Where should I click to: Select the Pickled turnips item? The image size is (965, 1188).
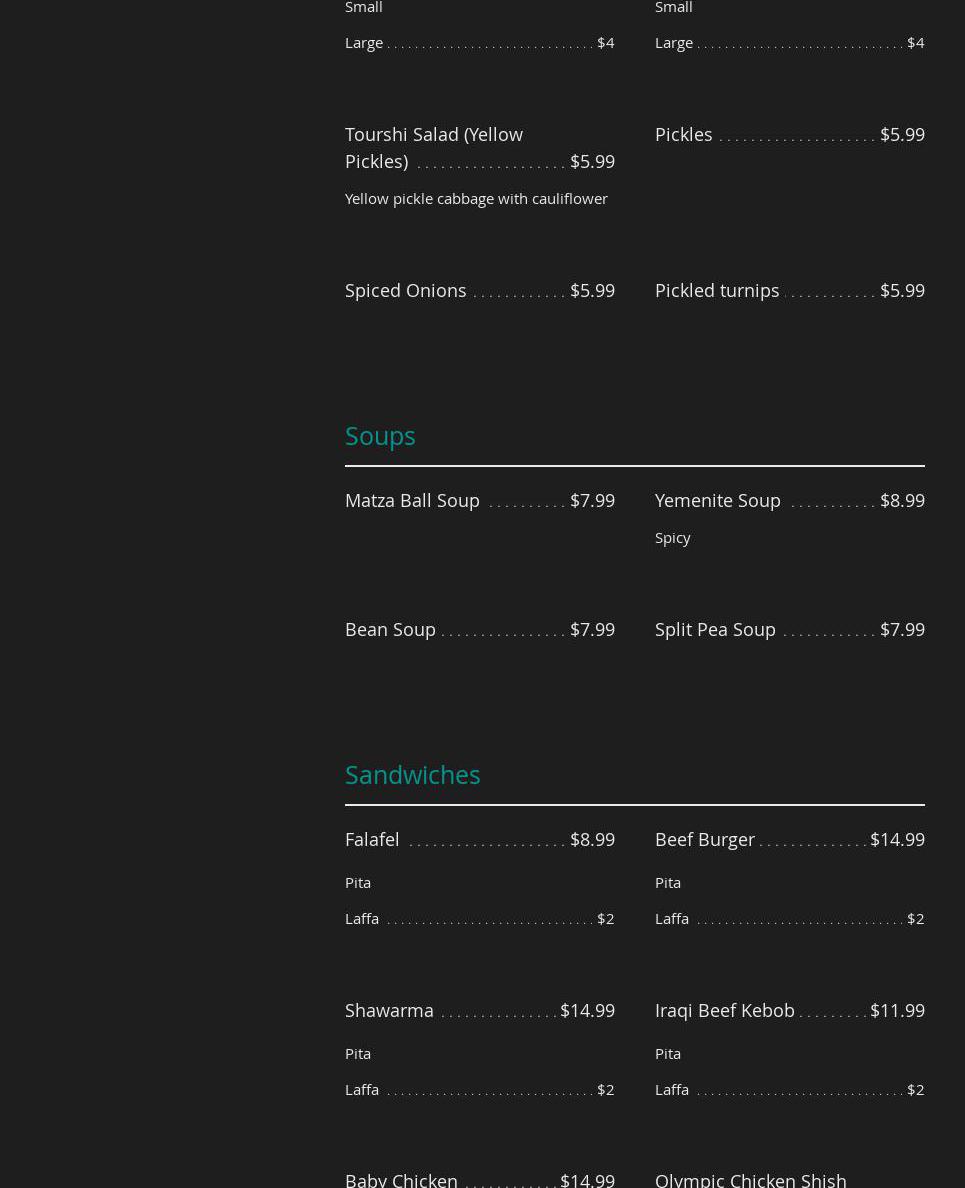click(x=717, y=290)
